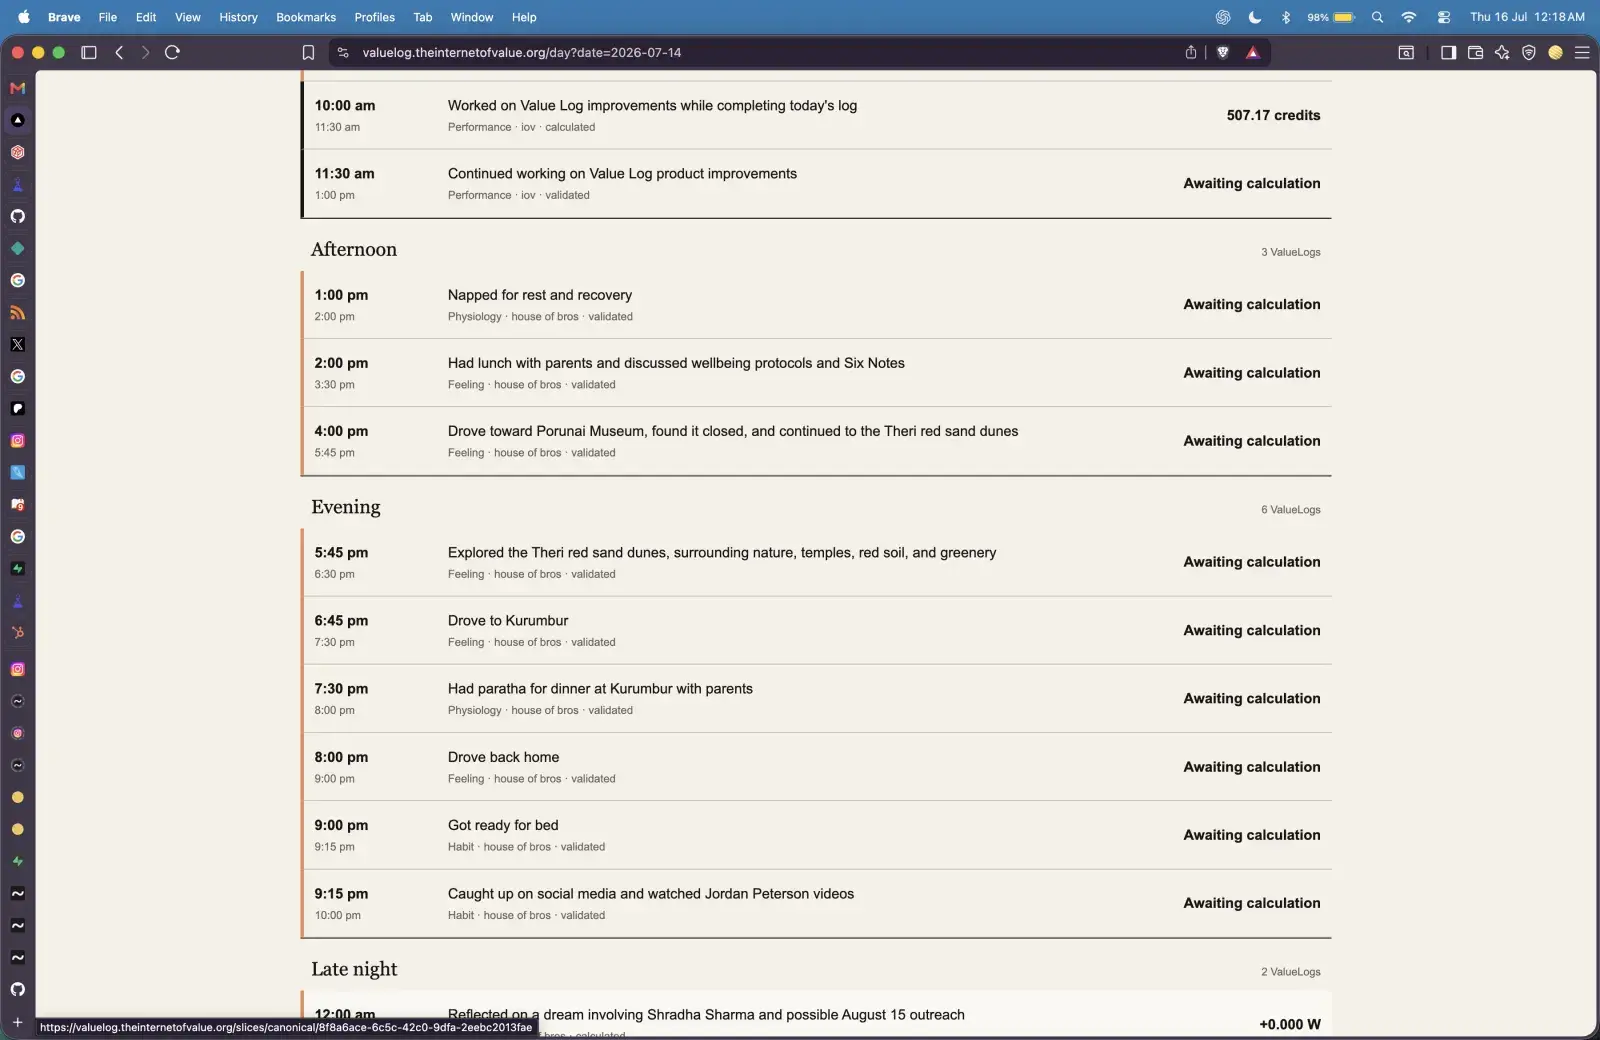This screenshot has height=1040, width=1600.
Task: Open Brave Shields lion icon
Action: (1222, 52)
